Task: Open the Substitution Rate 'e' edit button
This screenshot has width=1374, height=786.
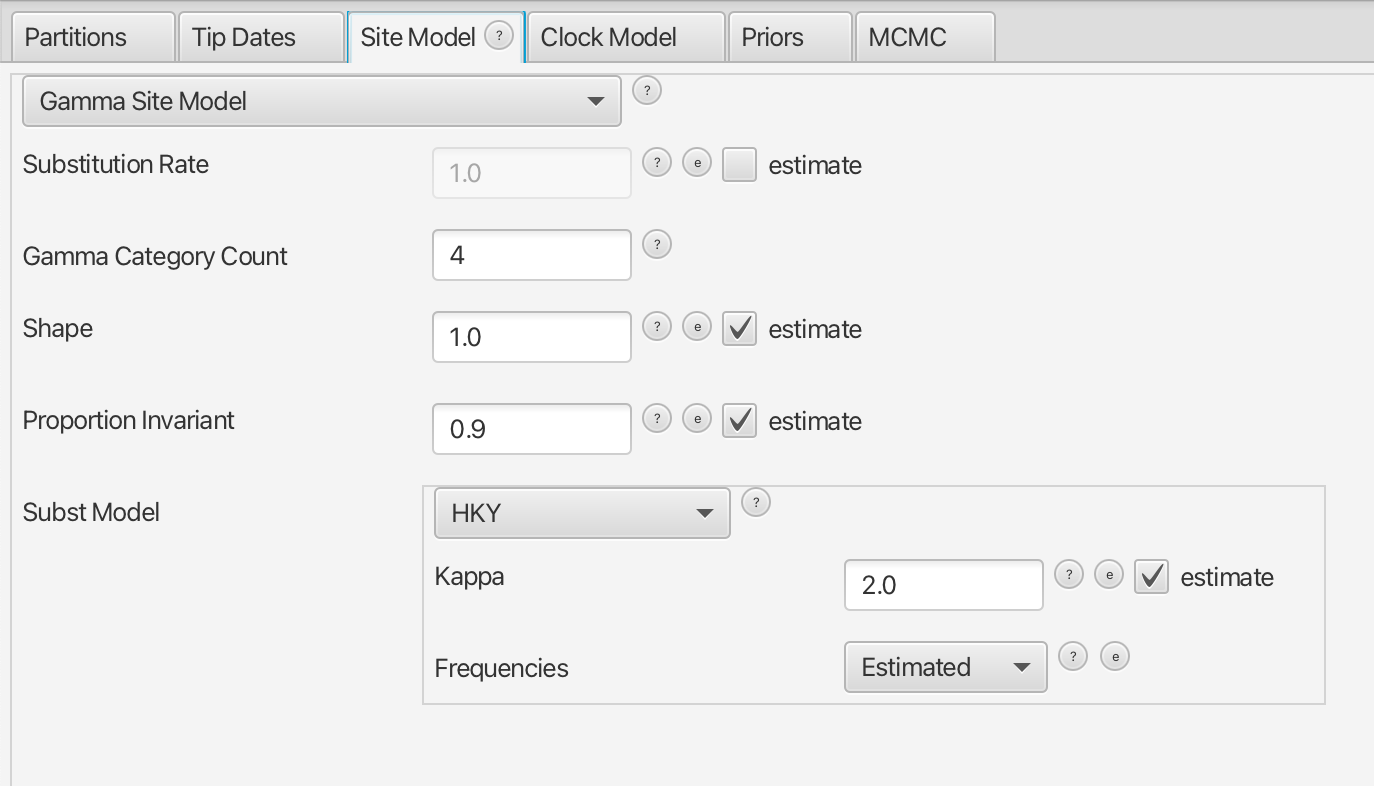Action: tap(697, 163)
